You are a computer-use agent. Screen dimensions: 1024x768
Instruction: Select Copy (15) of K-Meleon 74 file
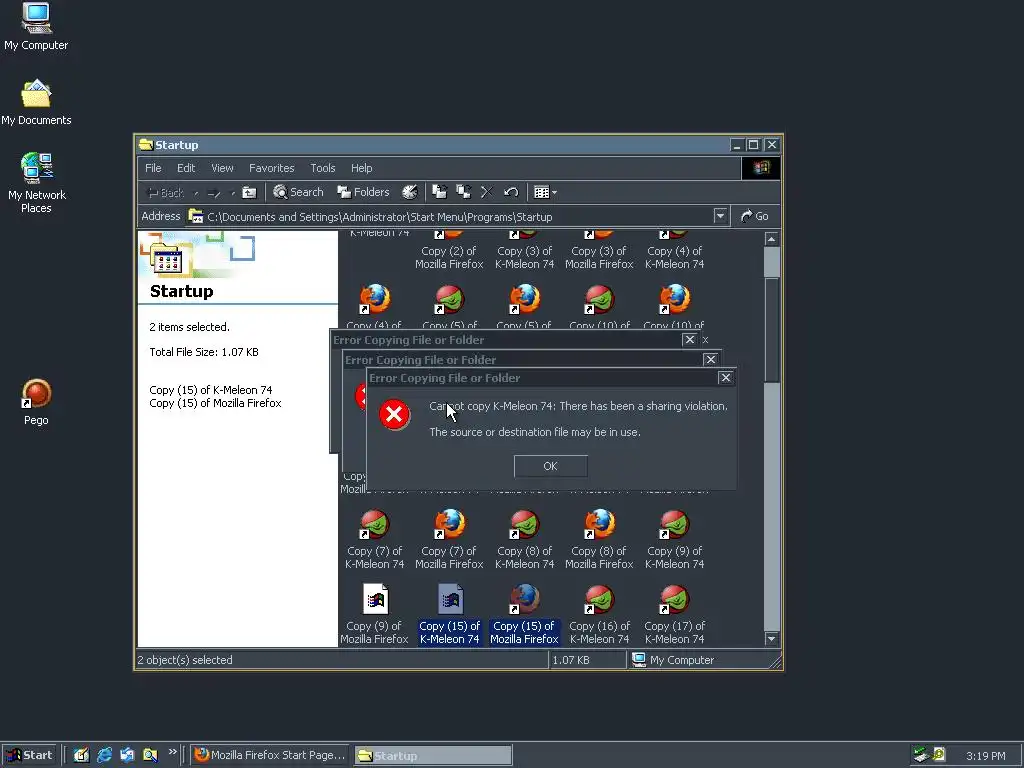(449, 615)
